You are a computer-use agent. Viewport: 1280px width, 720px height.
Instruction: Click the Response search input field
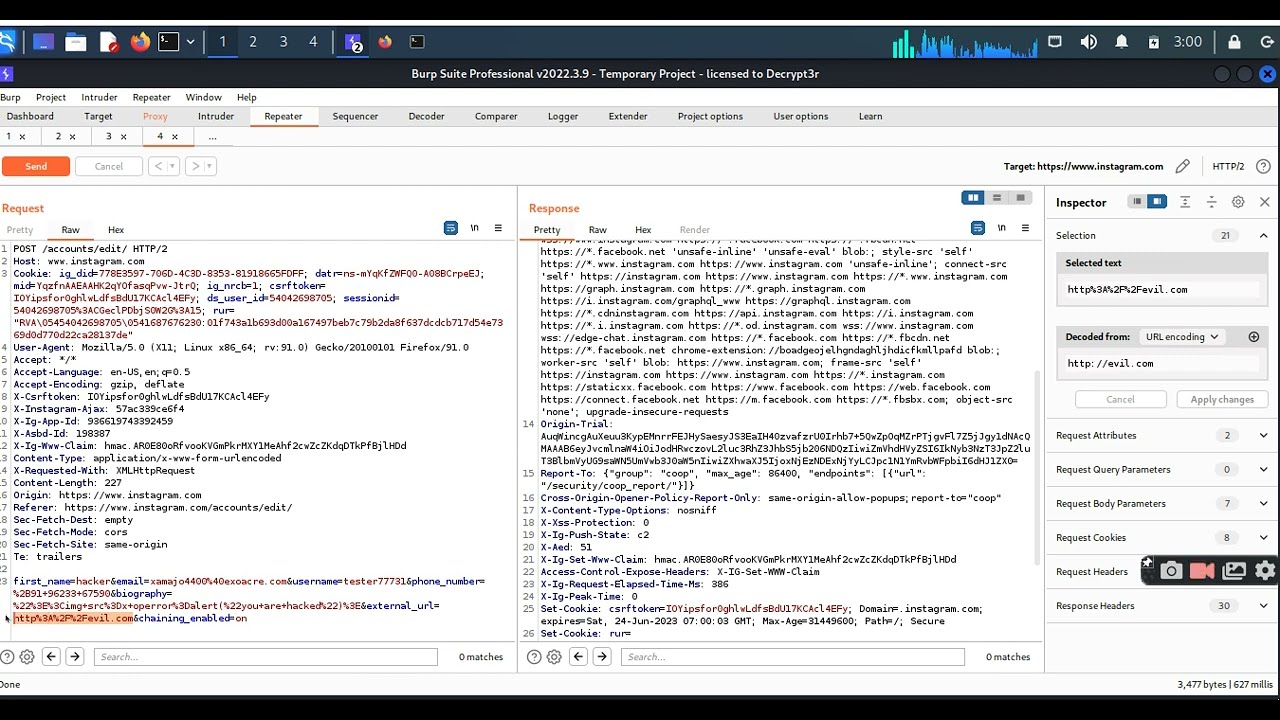[793, 657]
